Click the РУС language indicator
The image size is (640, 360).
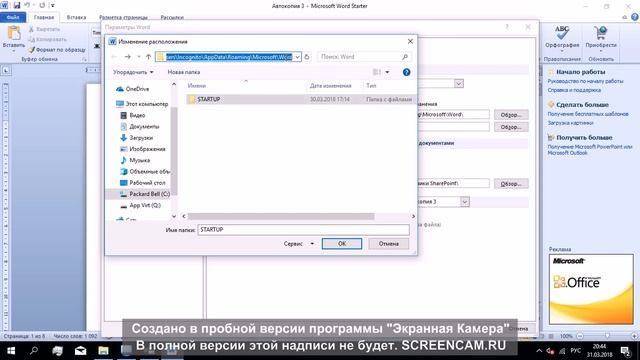point(576,351)
